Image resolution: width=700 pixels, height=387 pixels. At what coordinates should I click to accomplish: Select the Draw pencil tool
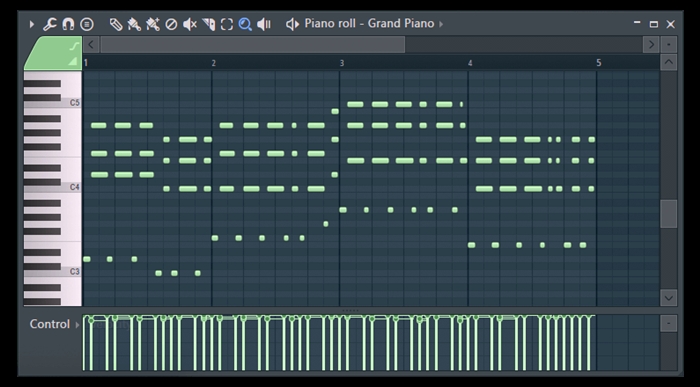click(116, 24)
